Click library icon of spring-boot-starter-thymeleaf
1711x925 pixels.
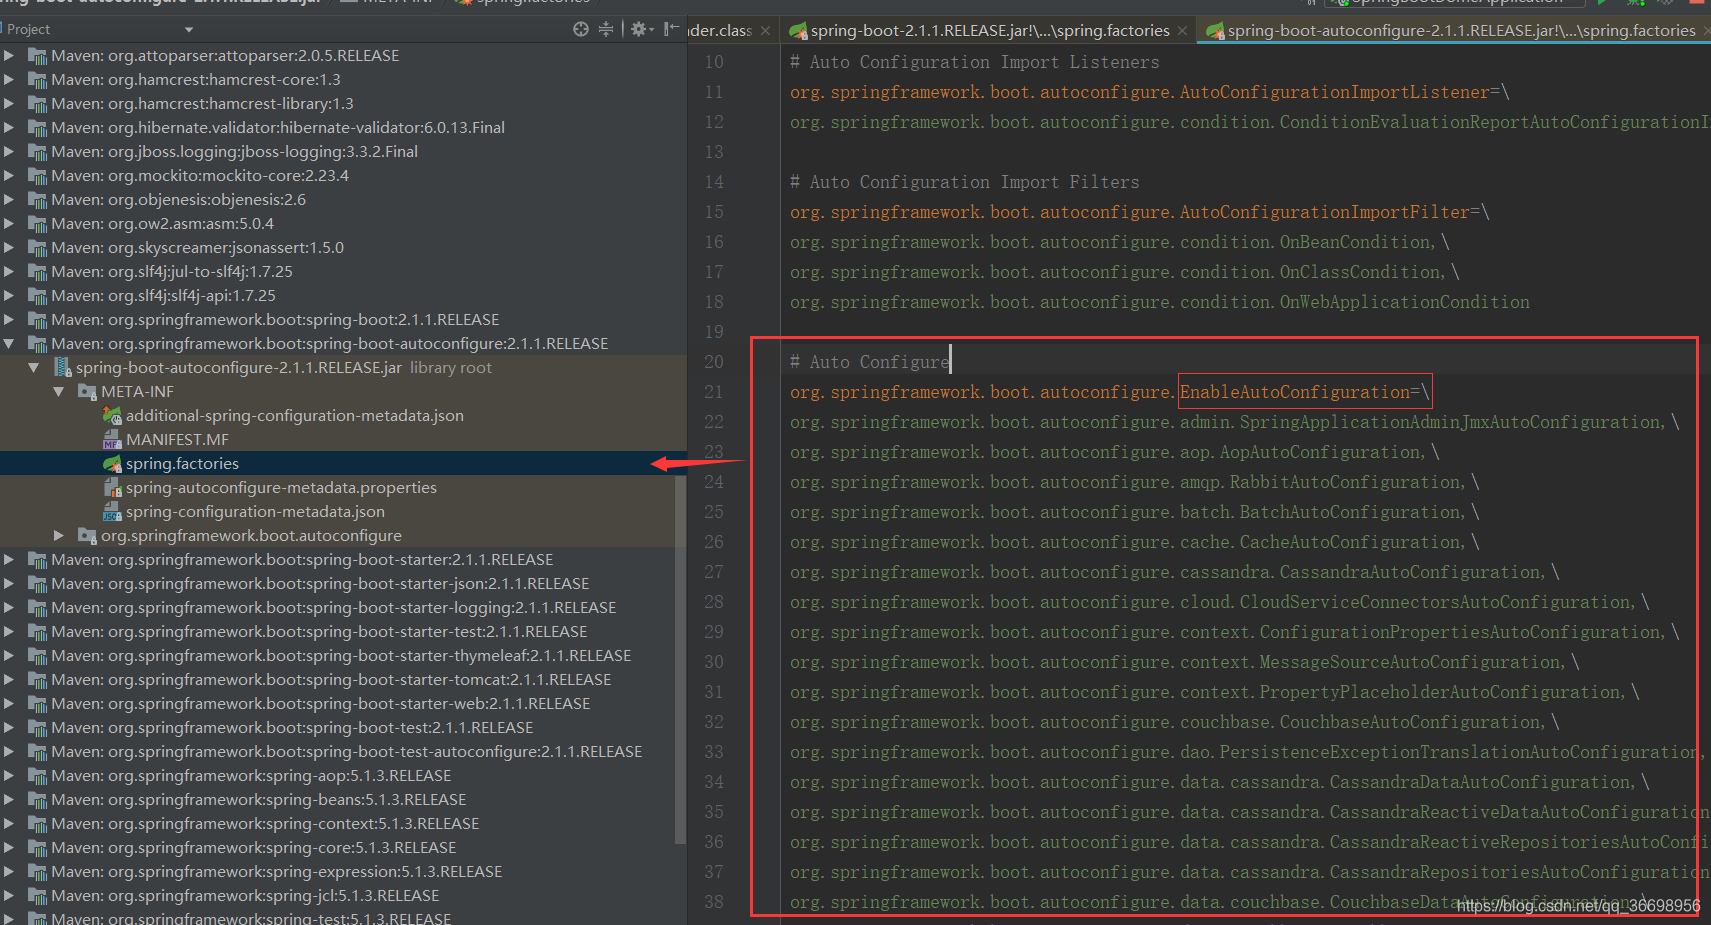(x=38, y=656)
